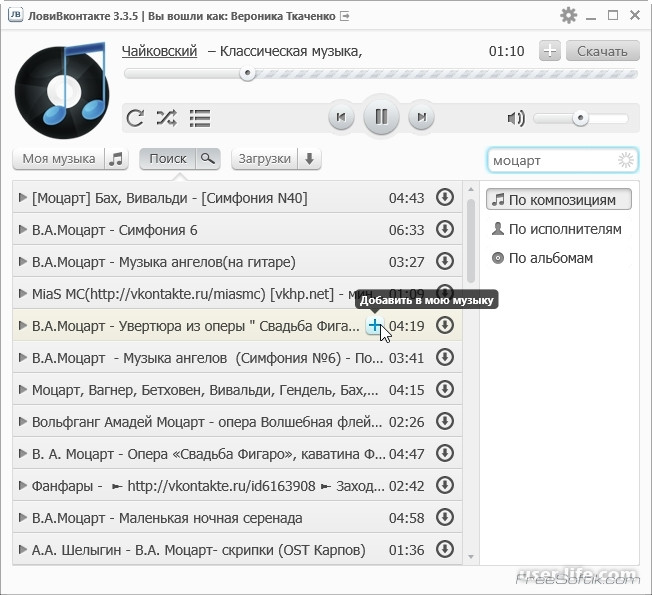Download В.А.Моцарт Симфония 6 track
This screenshot has height=595, width=652.
445,229
